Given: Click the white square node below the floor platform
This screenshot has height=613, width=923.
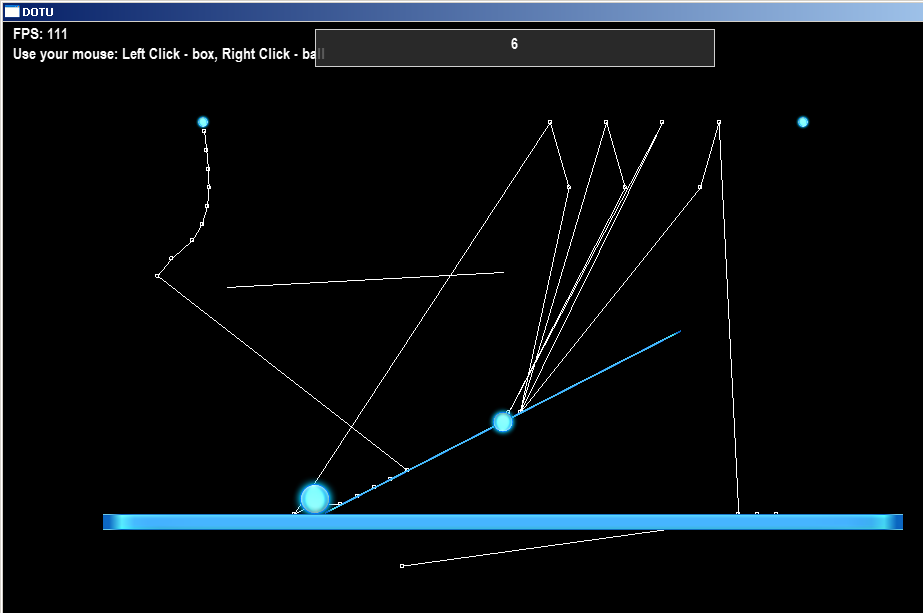Looking at the screenshot, I should click(x=402, y=566).
